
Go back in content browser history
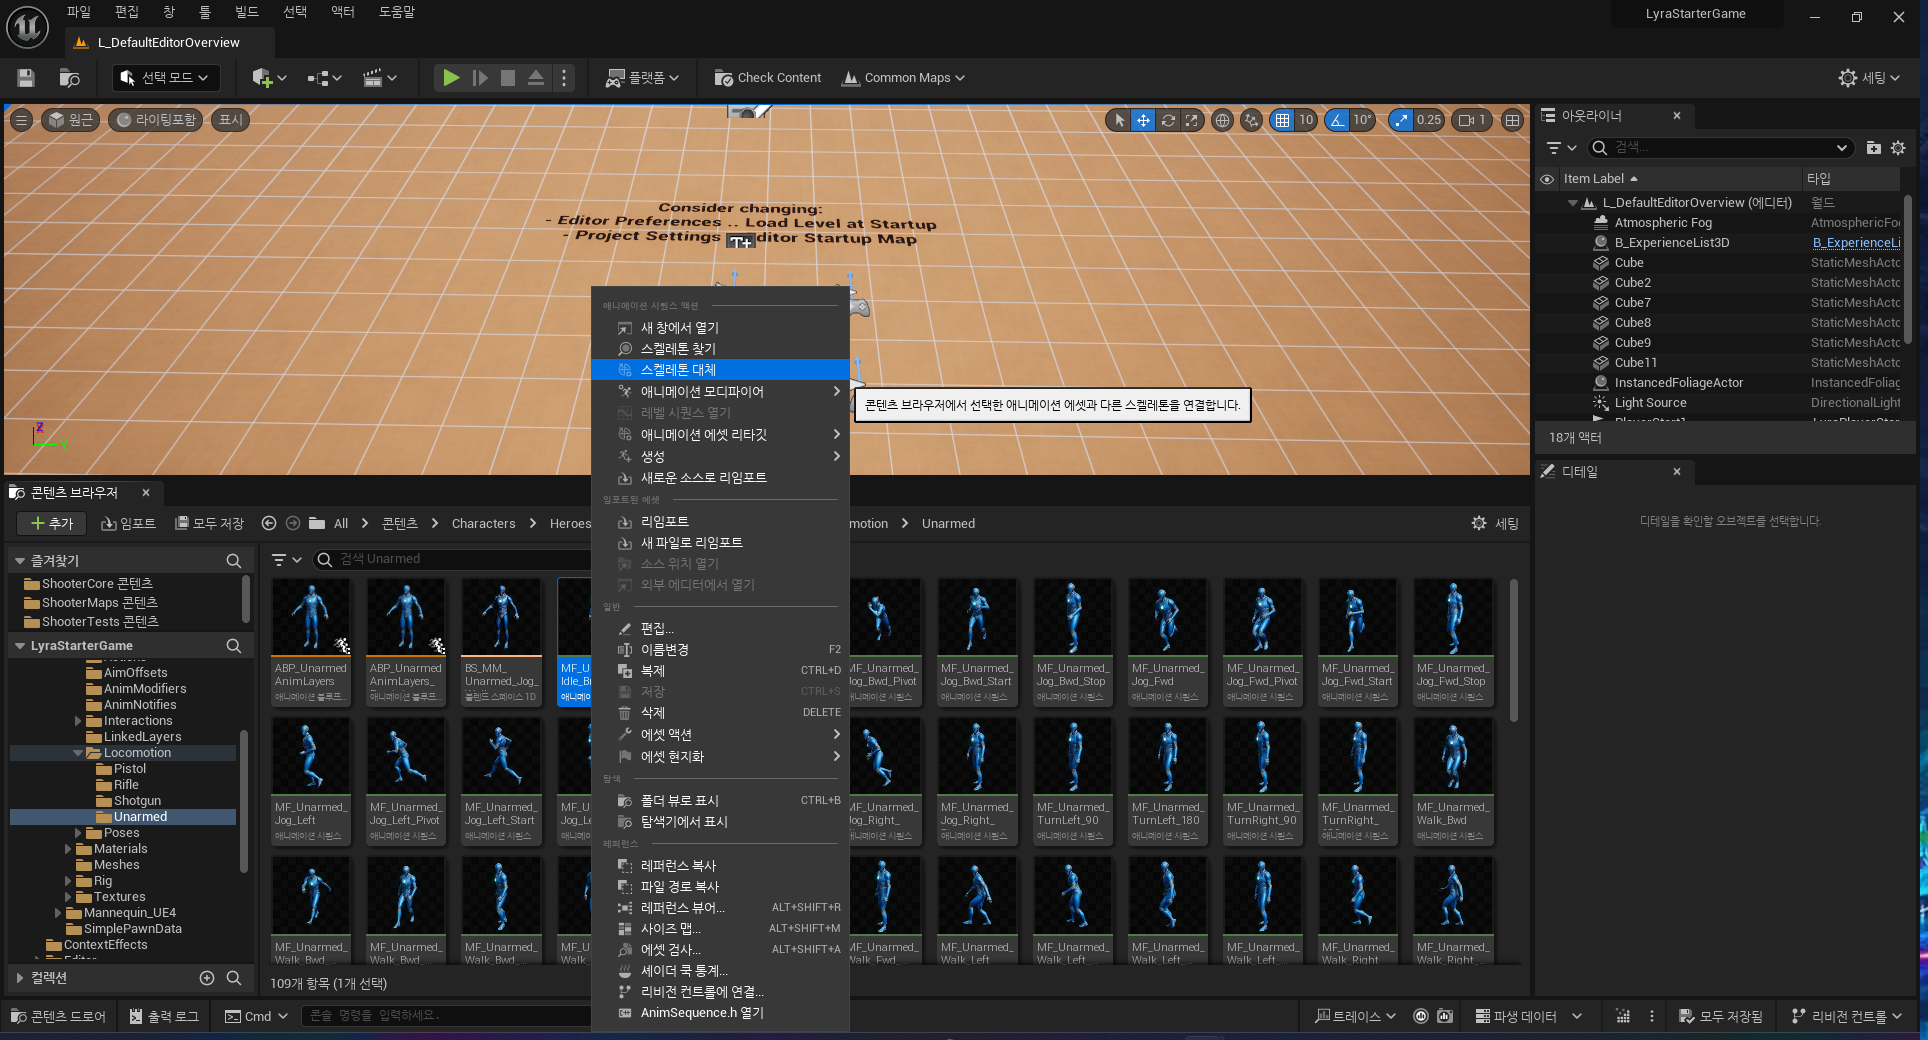coord(268,523)
